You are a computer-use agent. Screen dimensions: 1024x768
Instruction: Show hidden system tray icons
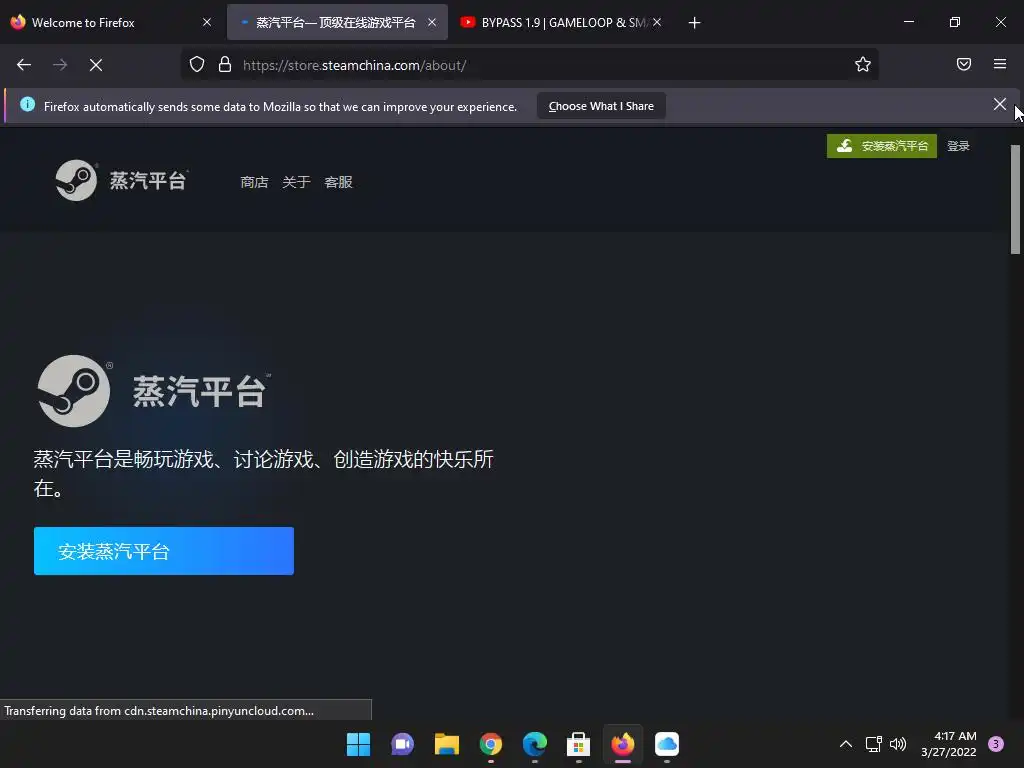tap(846, 744)
